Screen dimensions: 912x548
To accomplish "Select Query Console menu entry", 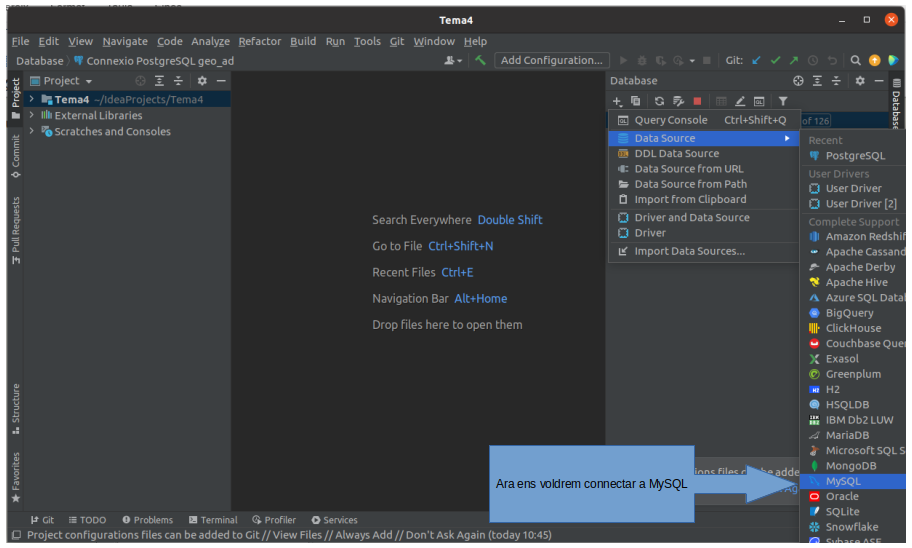I will [704, 120].
